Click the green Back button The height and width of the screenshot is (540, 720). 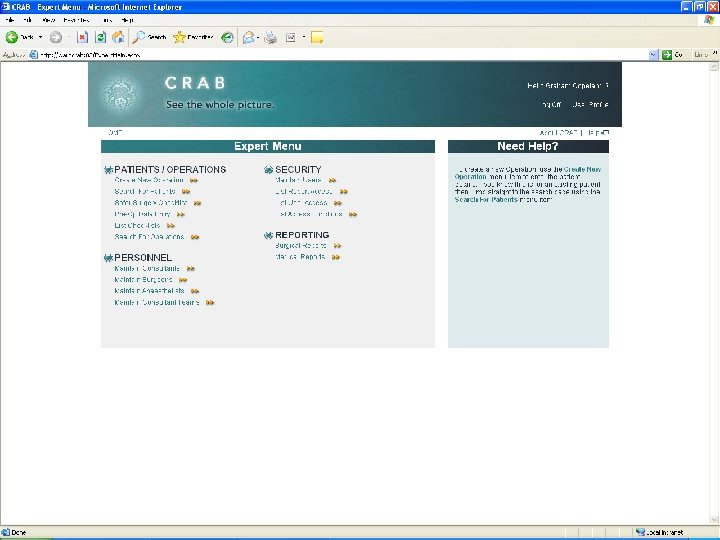click(19, 37)
